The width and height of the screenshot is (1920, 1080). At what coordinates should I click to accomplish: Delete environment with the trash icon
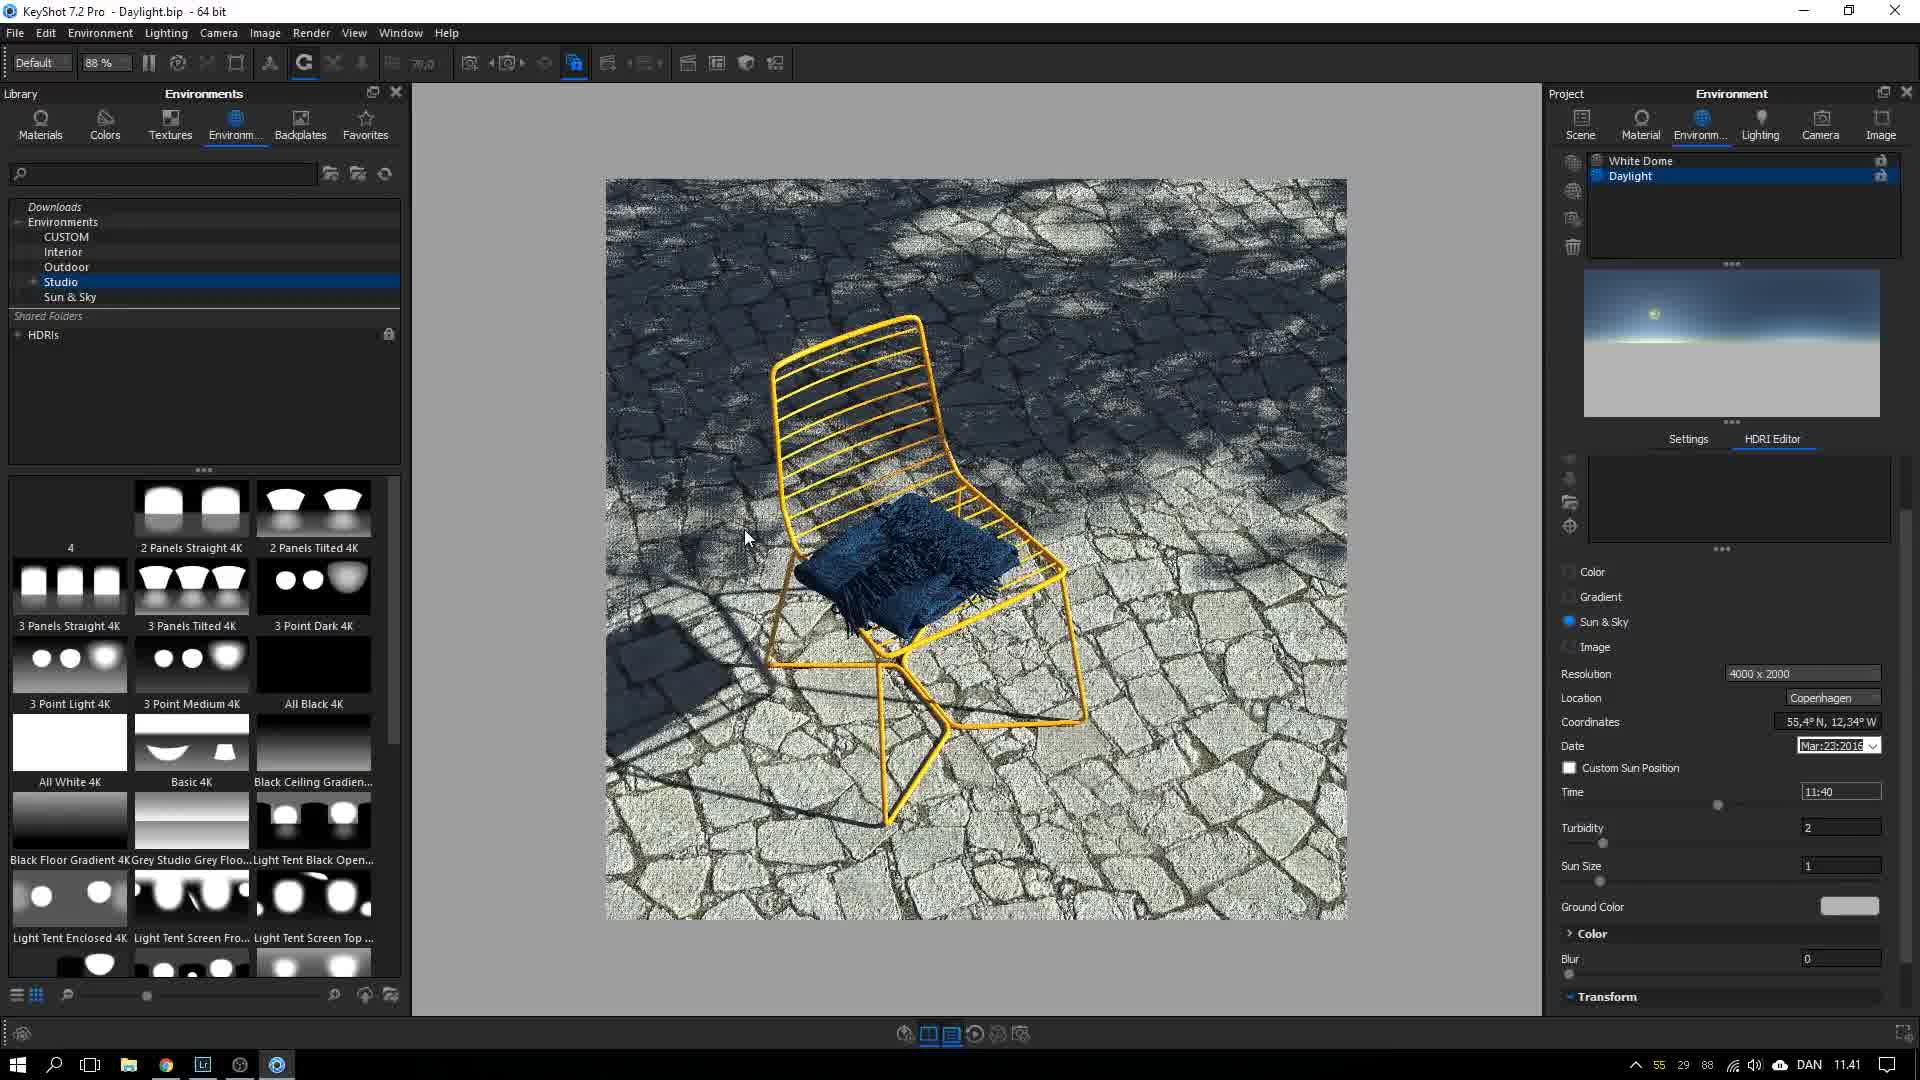1572,247
